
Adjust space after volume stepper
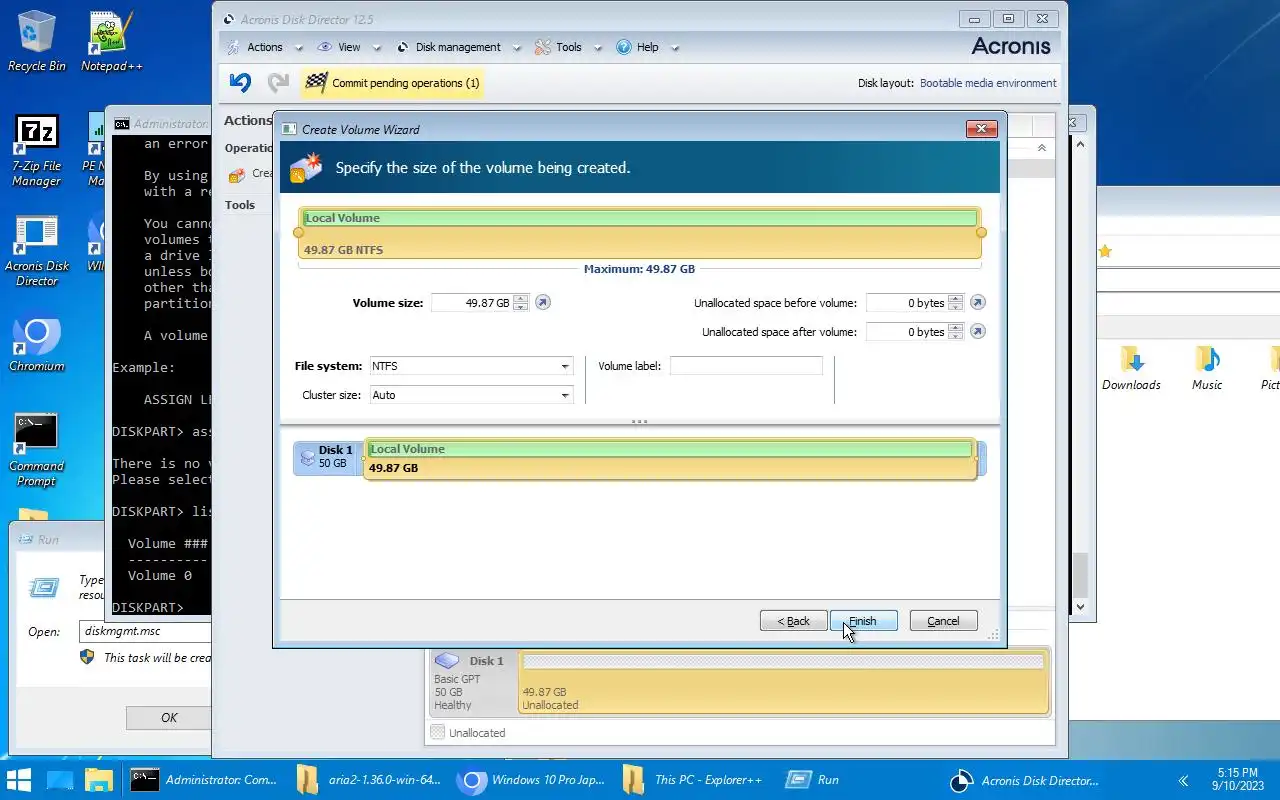[x=955, y=332]
